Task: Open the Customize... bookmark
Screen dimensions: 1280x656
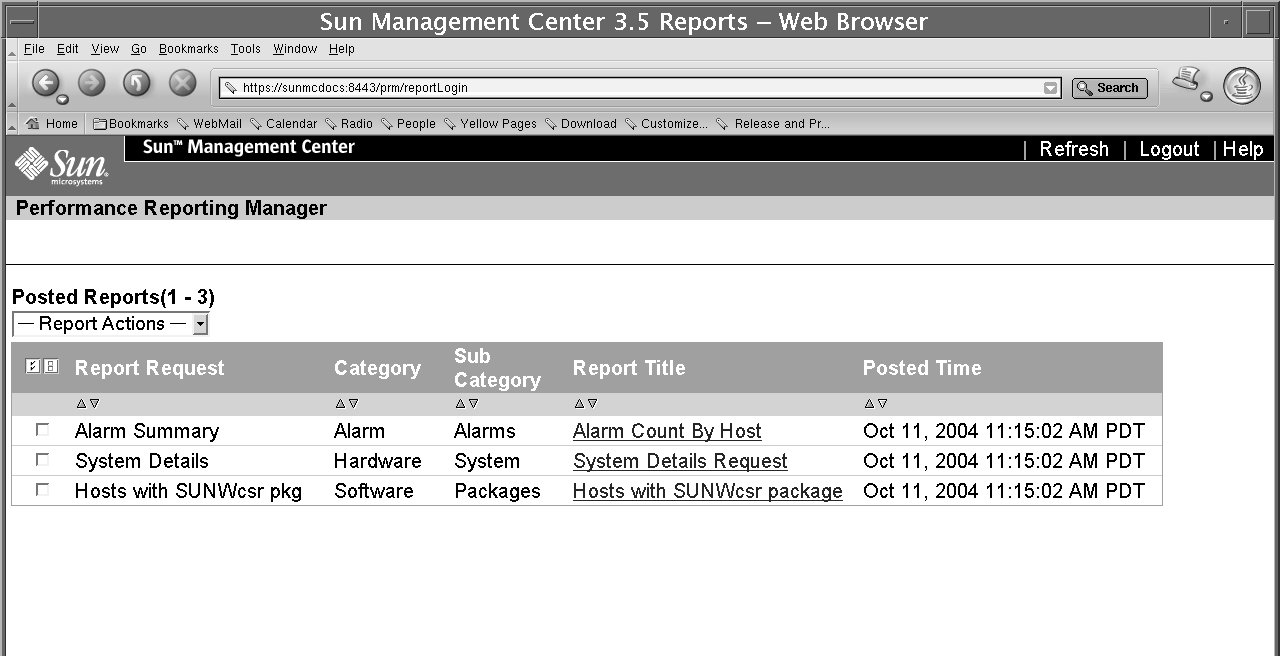Action: 666,124
